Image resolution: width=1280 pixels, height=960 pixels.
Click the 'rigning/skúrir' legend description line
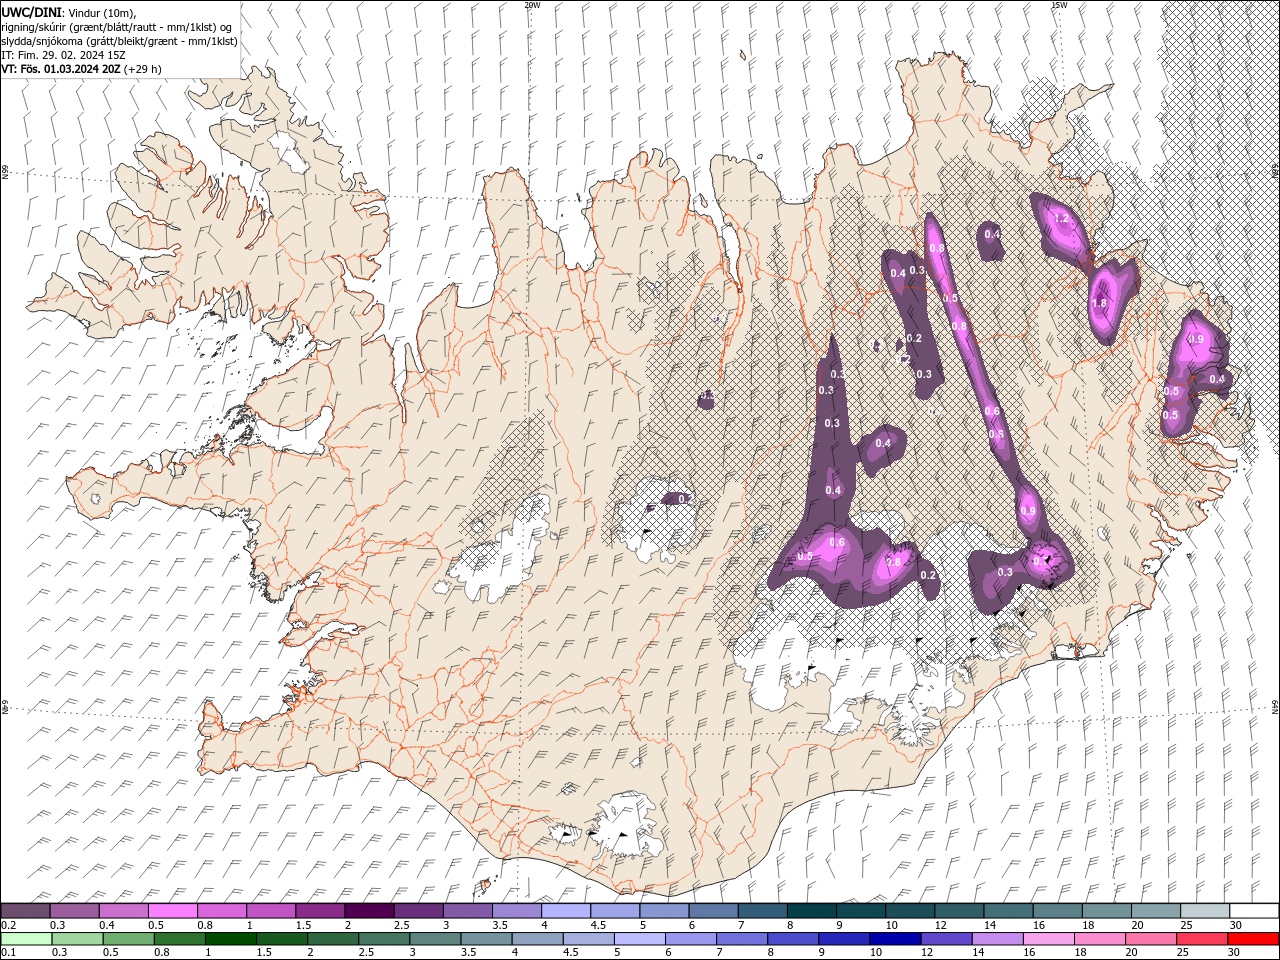pos(116,27)
